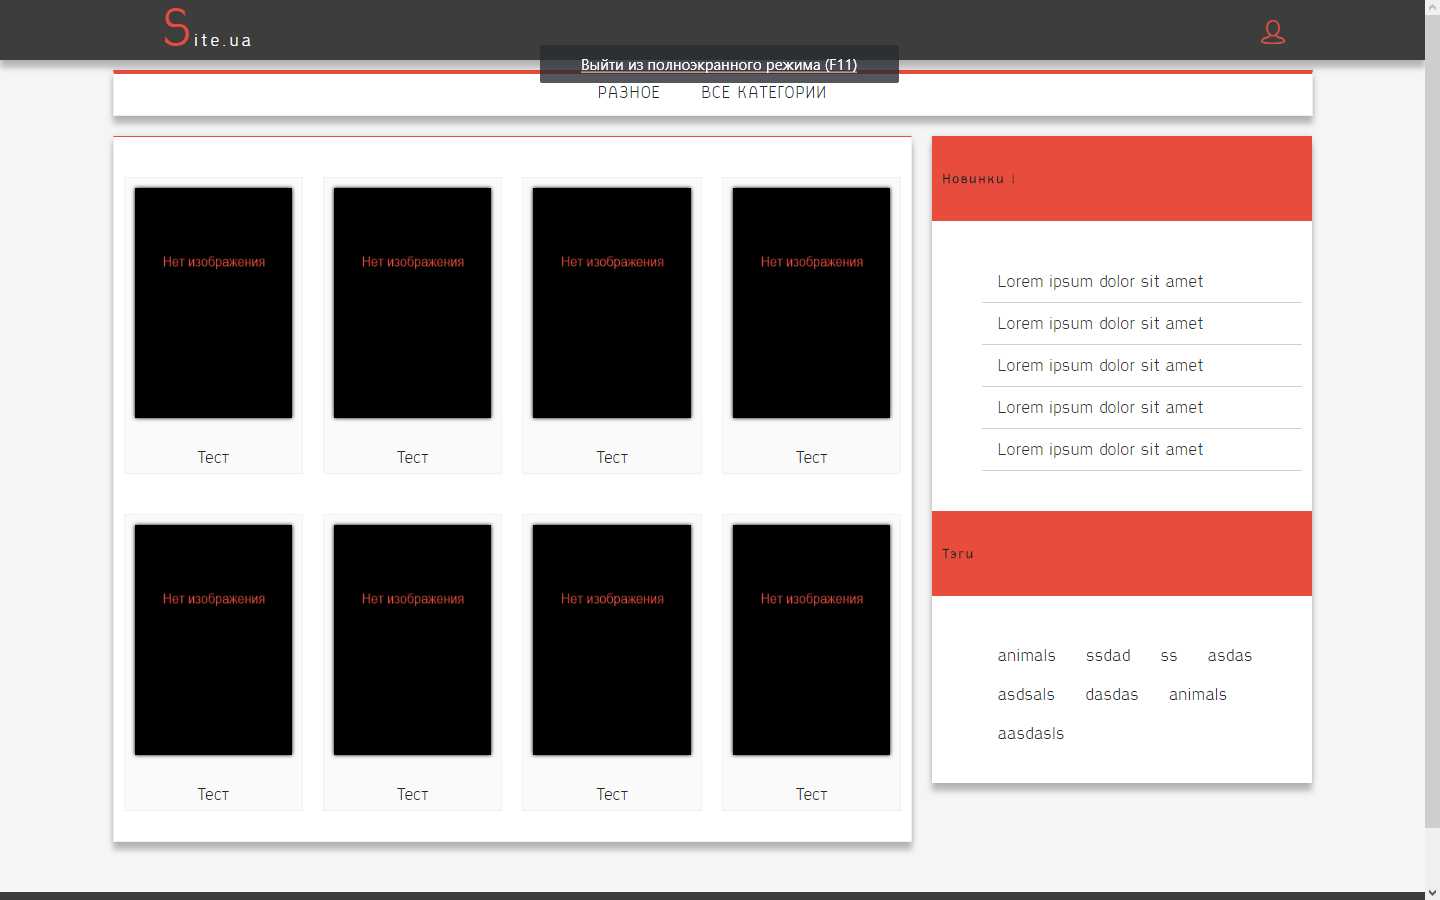Open the first Lorem ipsum link in Новинки

(x=1099, y=282)
